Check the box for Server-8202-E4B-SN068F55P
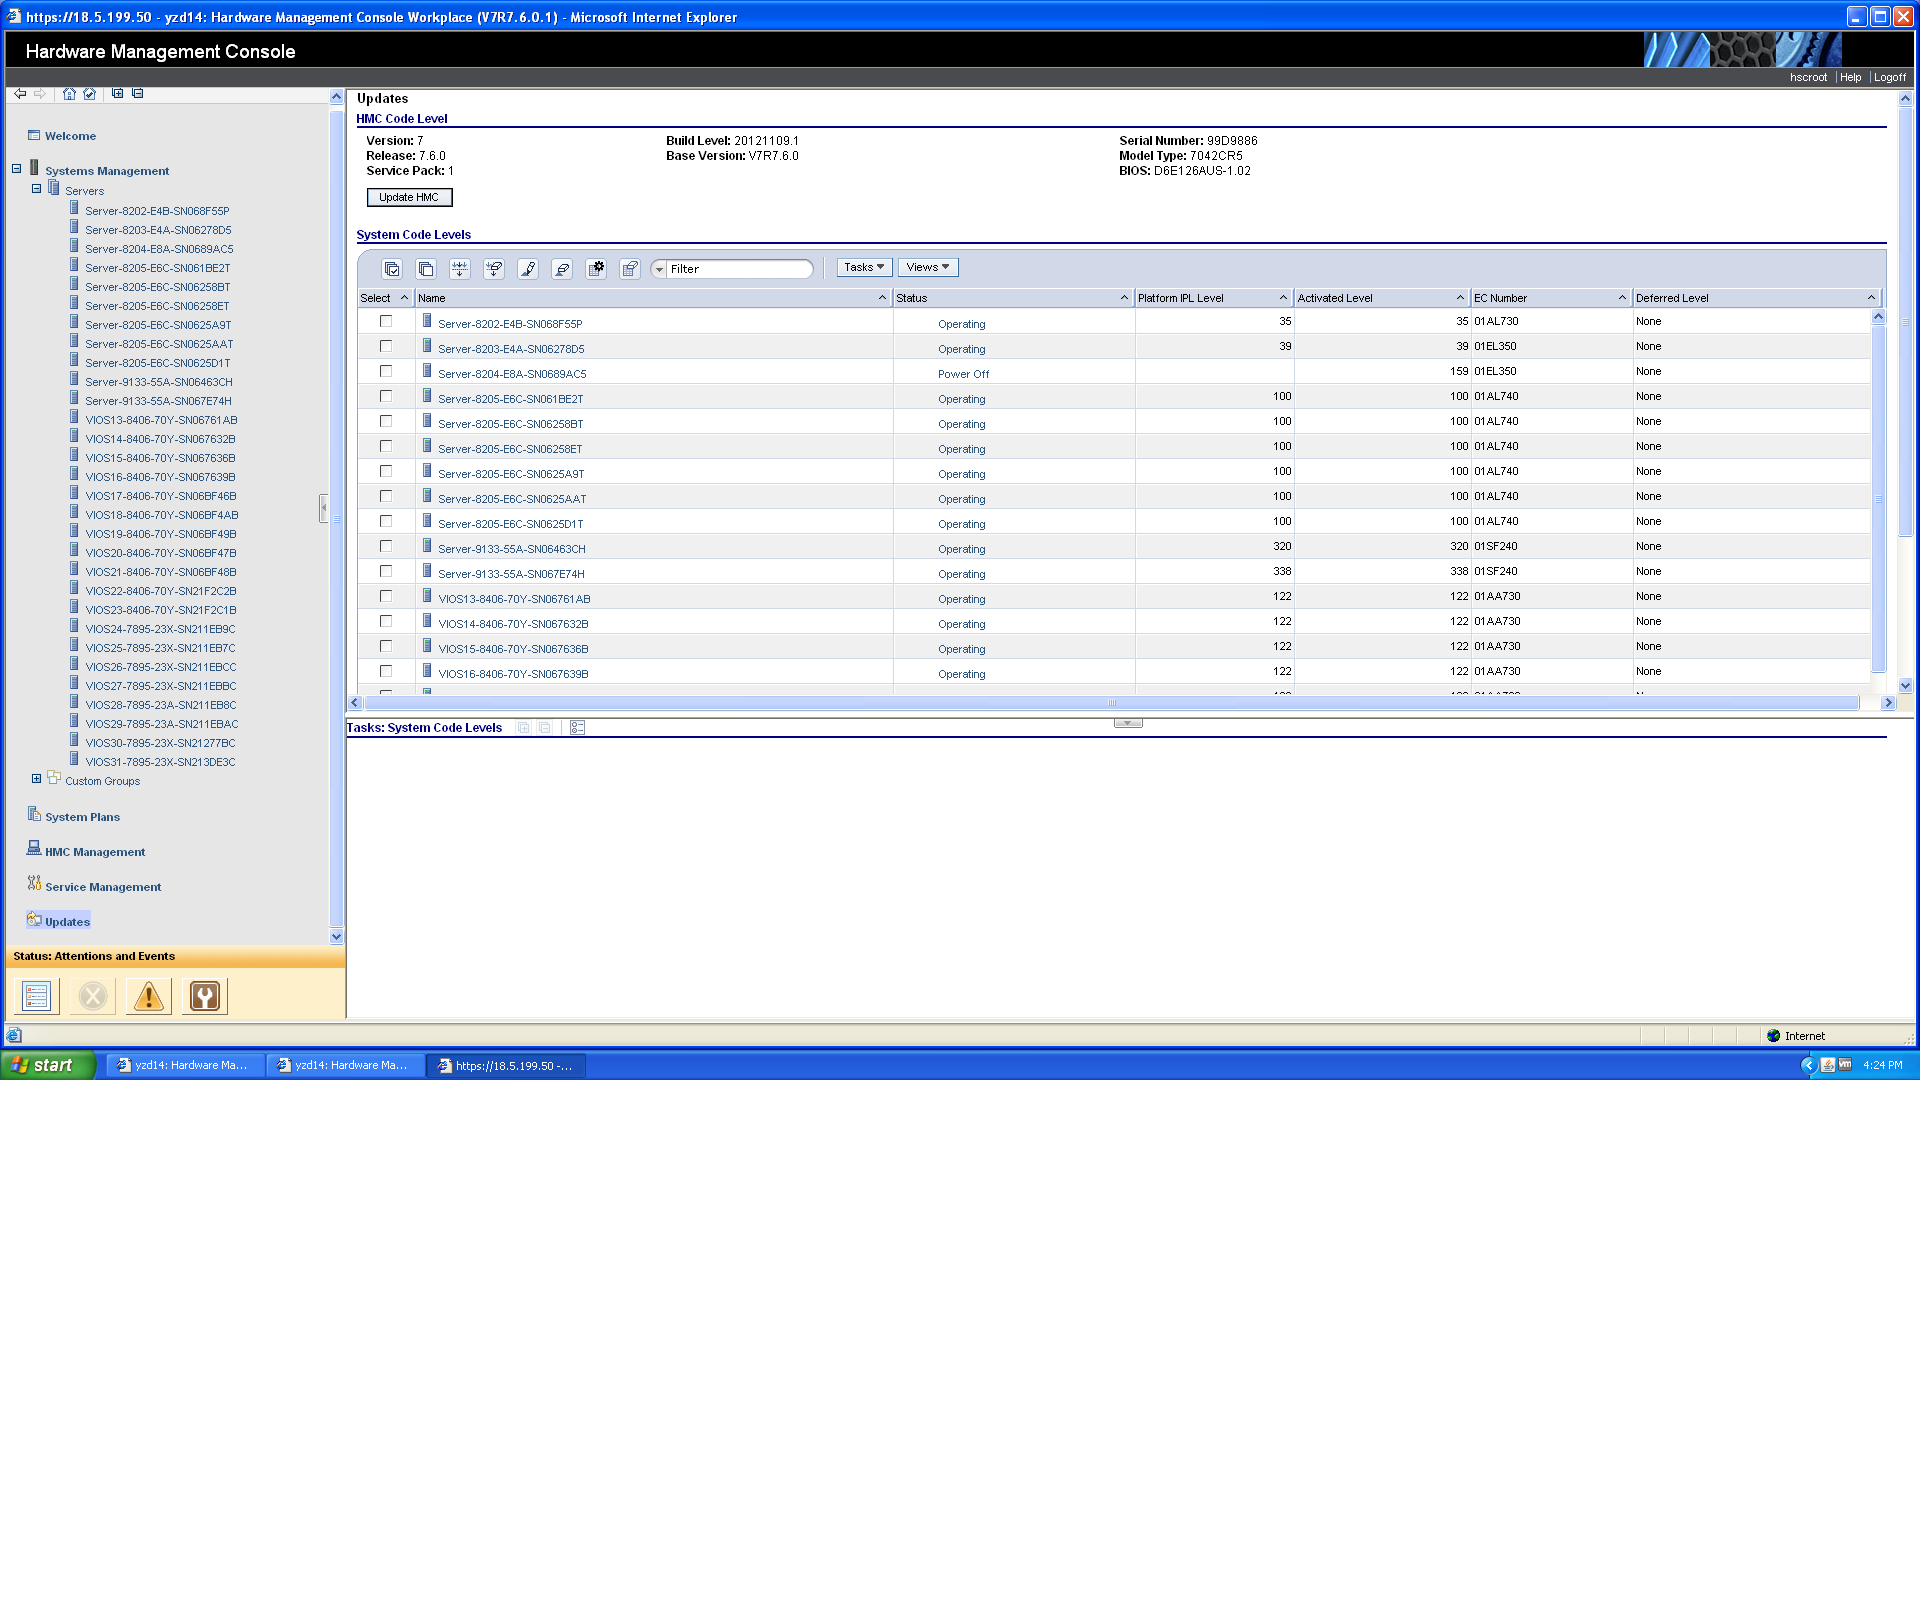The width and height of the screenshot is (1920, 1604). click(386, 322)
